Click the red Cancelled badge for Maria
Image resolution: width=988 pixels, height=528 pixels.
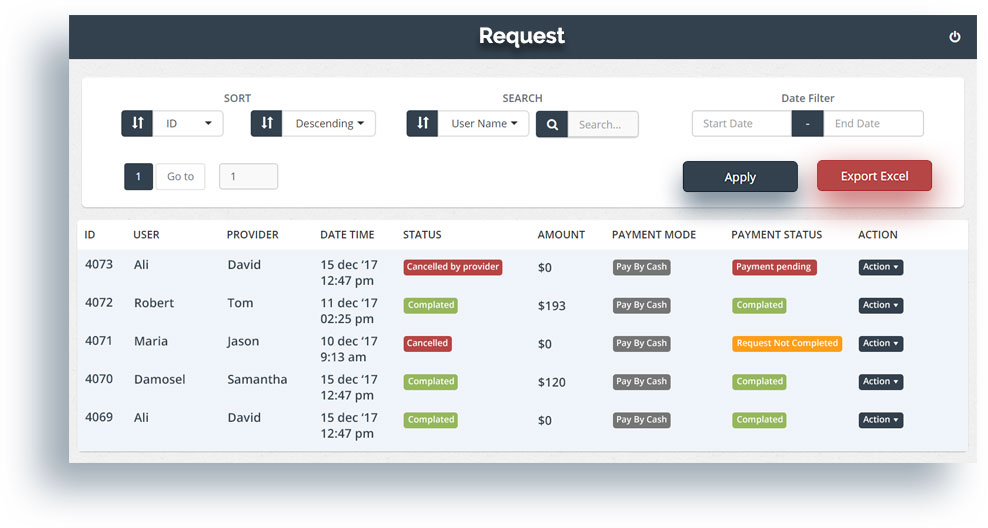427,343
